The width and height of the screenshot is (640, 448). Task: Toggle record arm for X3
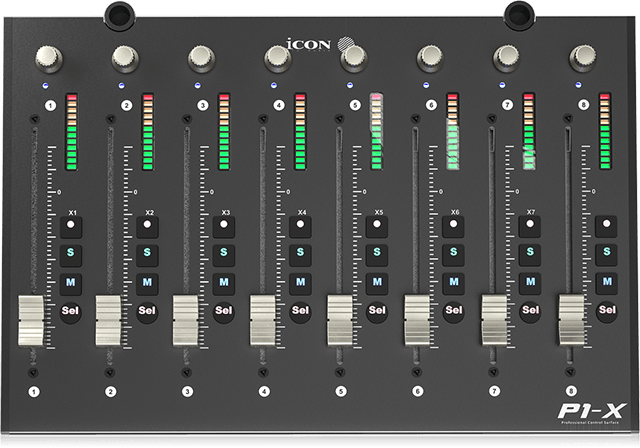(x=224, y=226)
